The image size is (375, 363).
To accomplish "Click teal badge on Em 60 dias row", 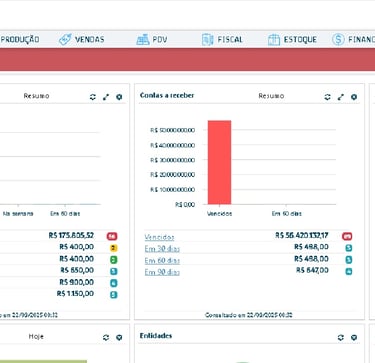I will (x=349, y=260).
